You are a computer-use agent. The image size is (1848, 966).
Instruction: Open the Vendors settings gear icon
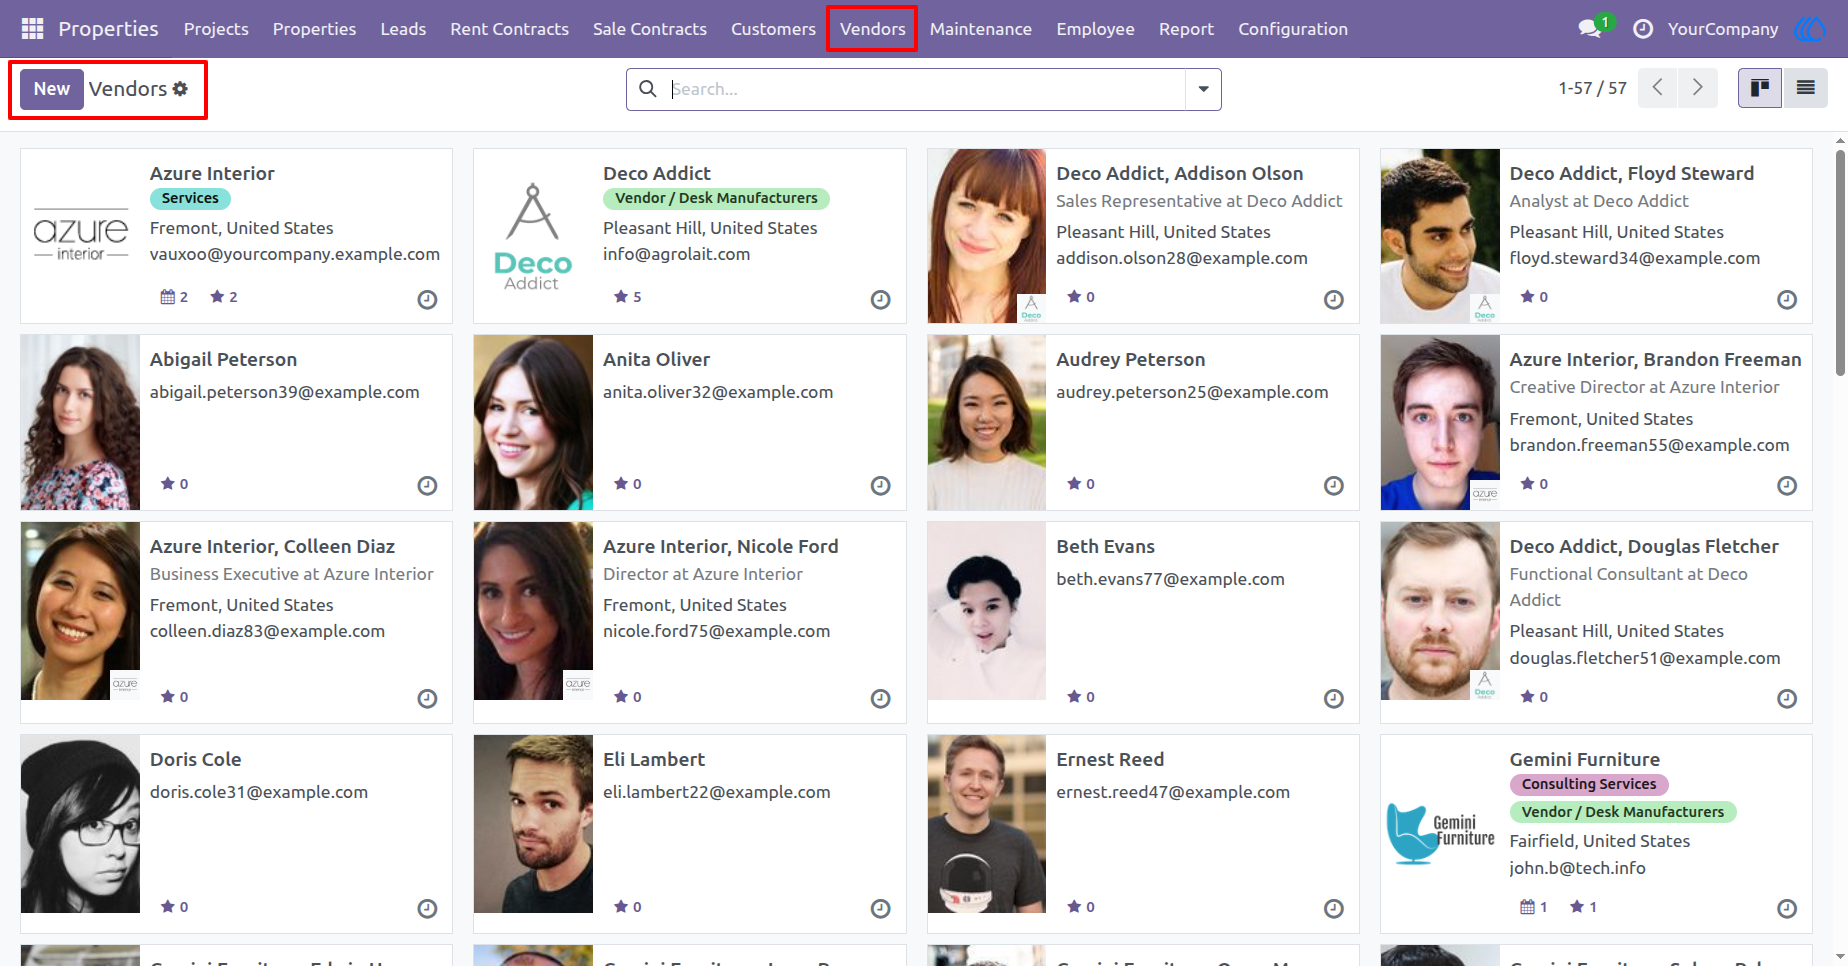tap(180, 89)
